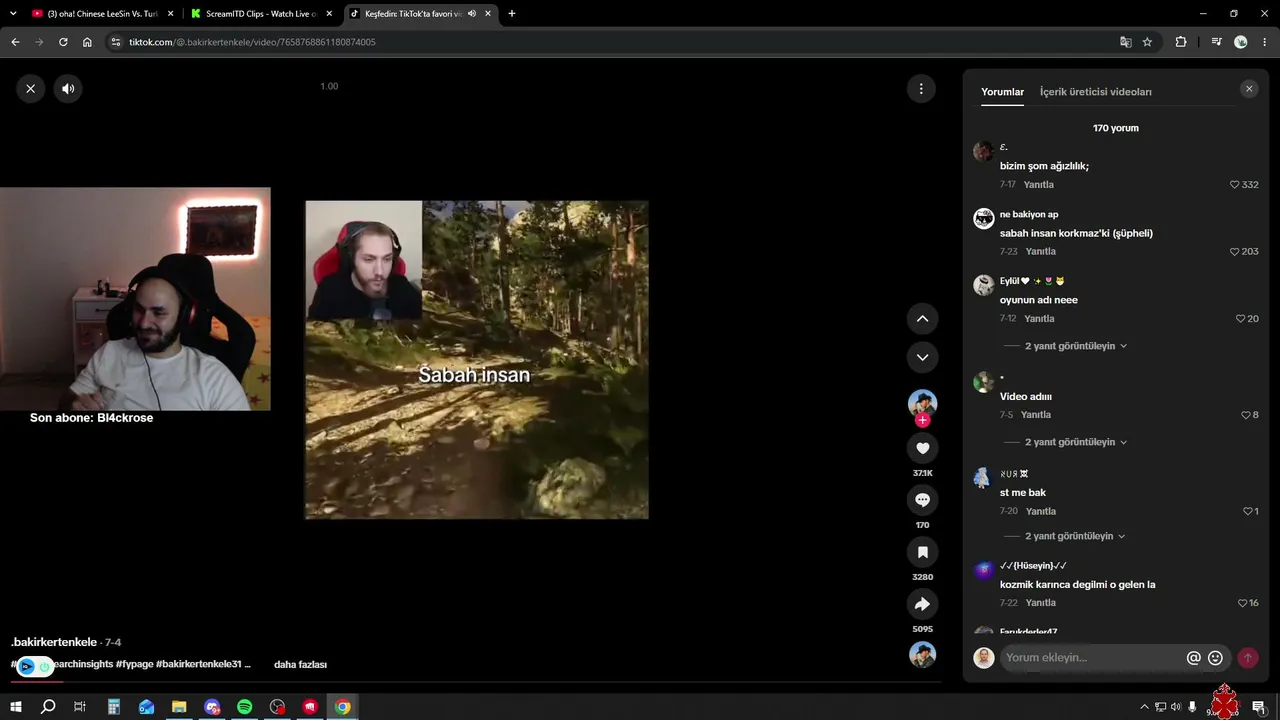Open the Chrome three-dot menu
Image resolution: width=1280 pixels, height=720 pixels.
pyautogui.click(x=1265, y=42)
